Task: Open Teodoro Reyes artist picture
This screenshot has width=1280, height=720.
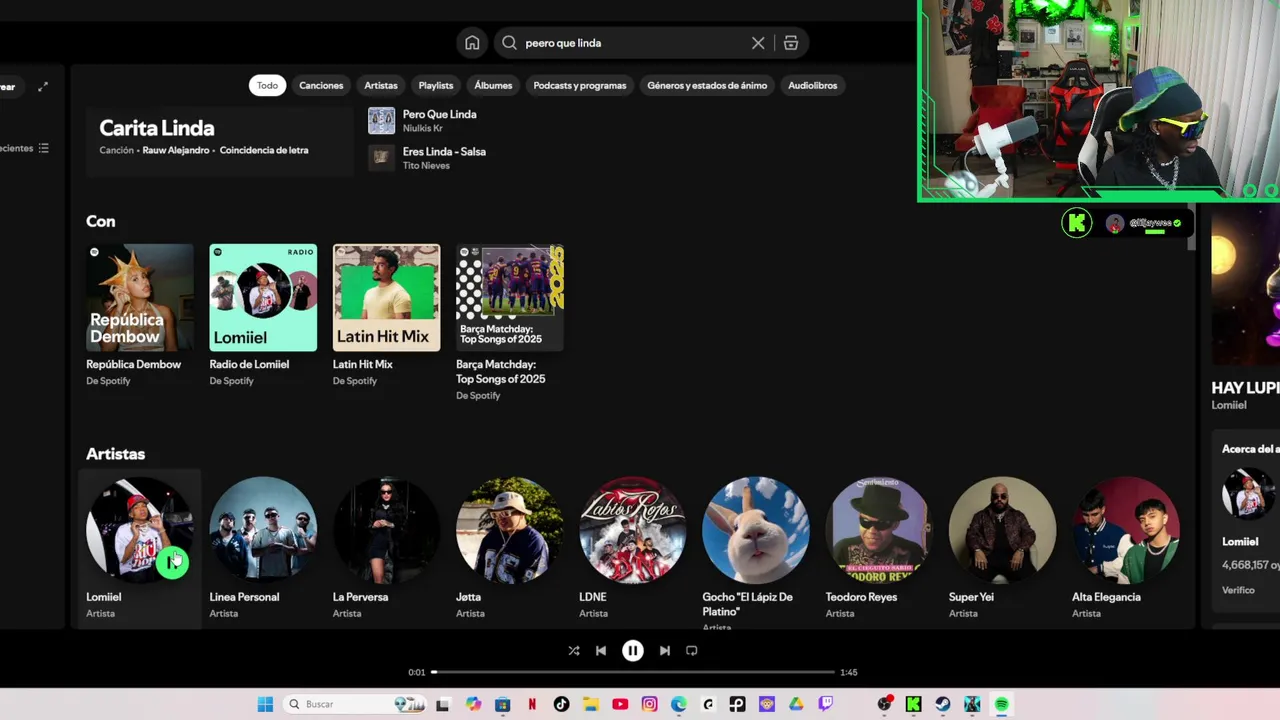Action: pyautogui.click(x=879, y=530)
